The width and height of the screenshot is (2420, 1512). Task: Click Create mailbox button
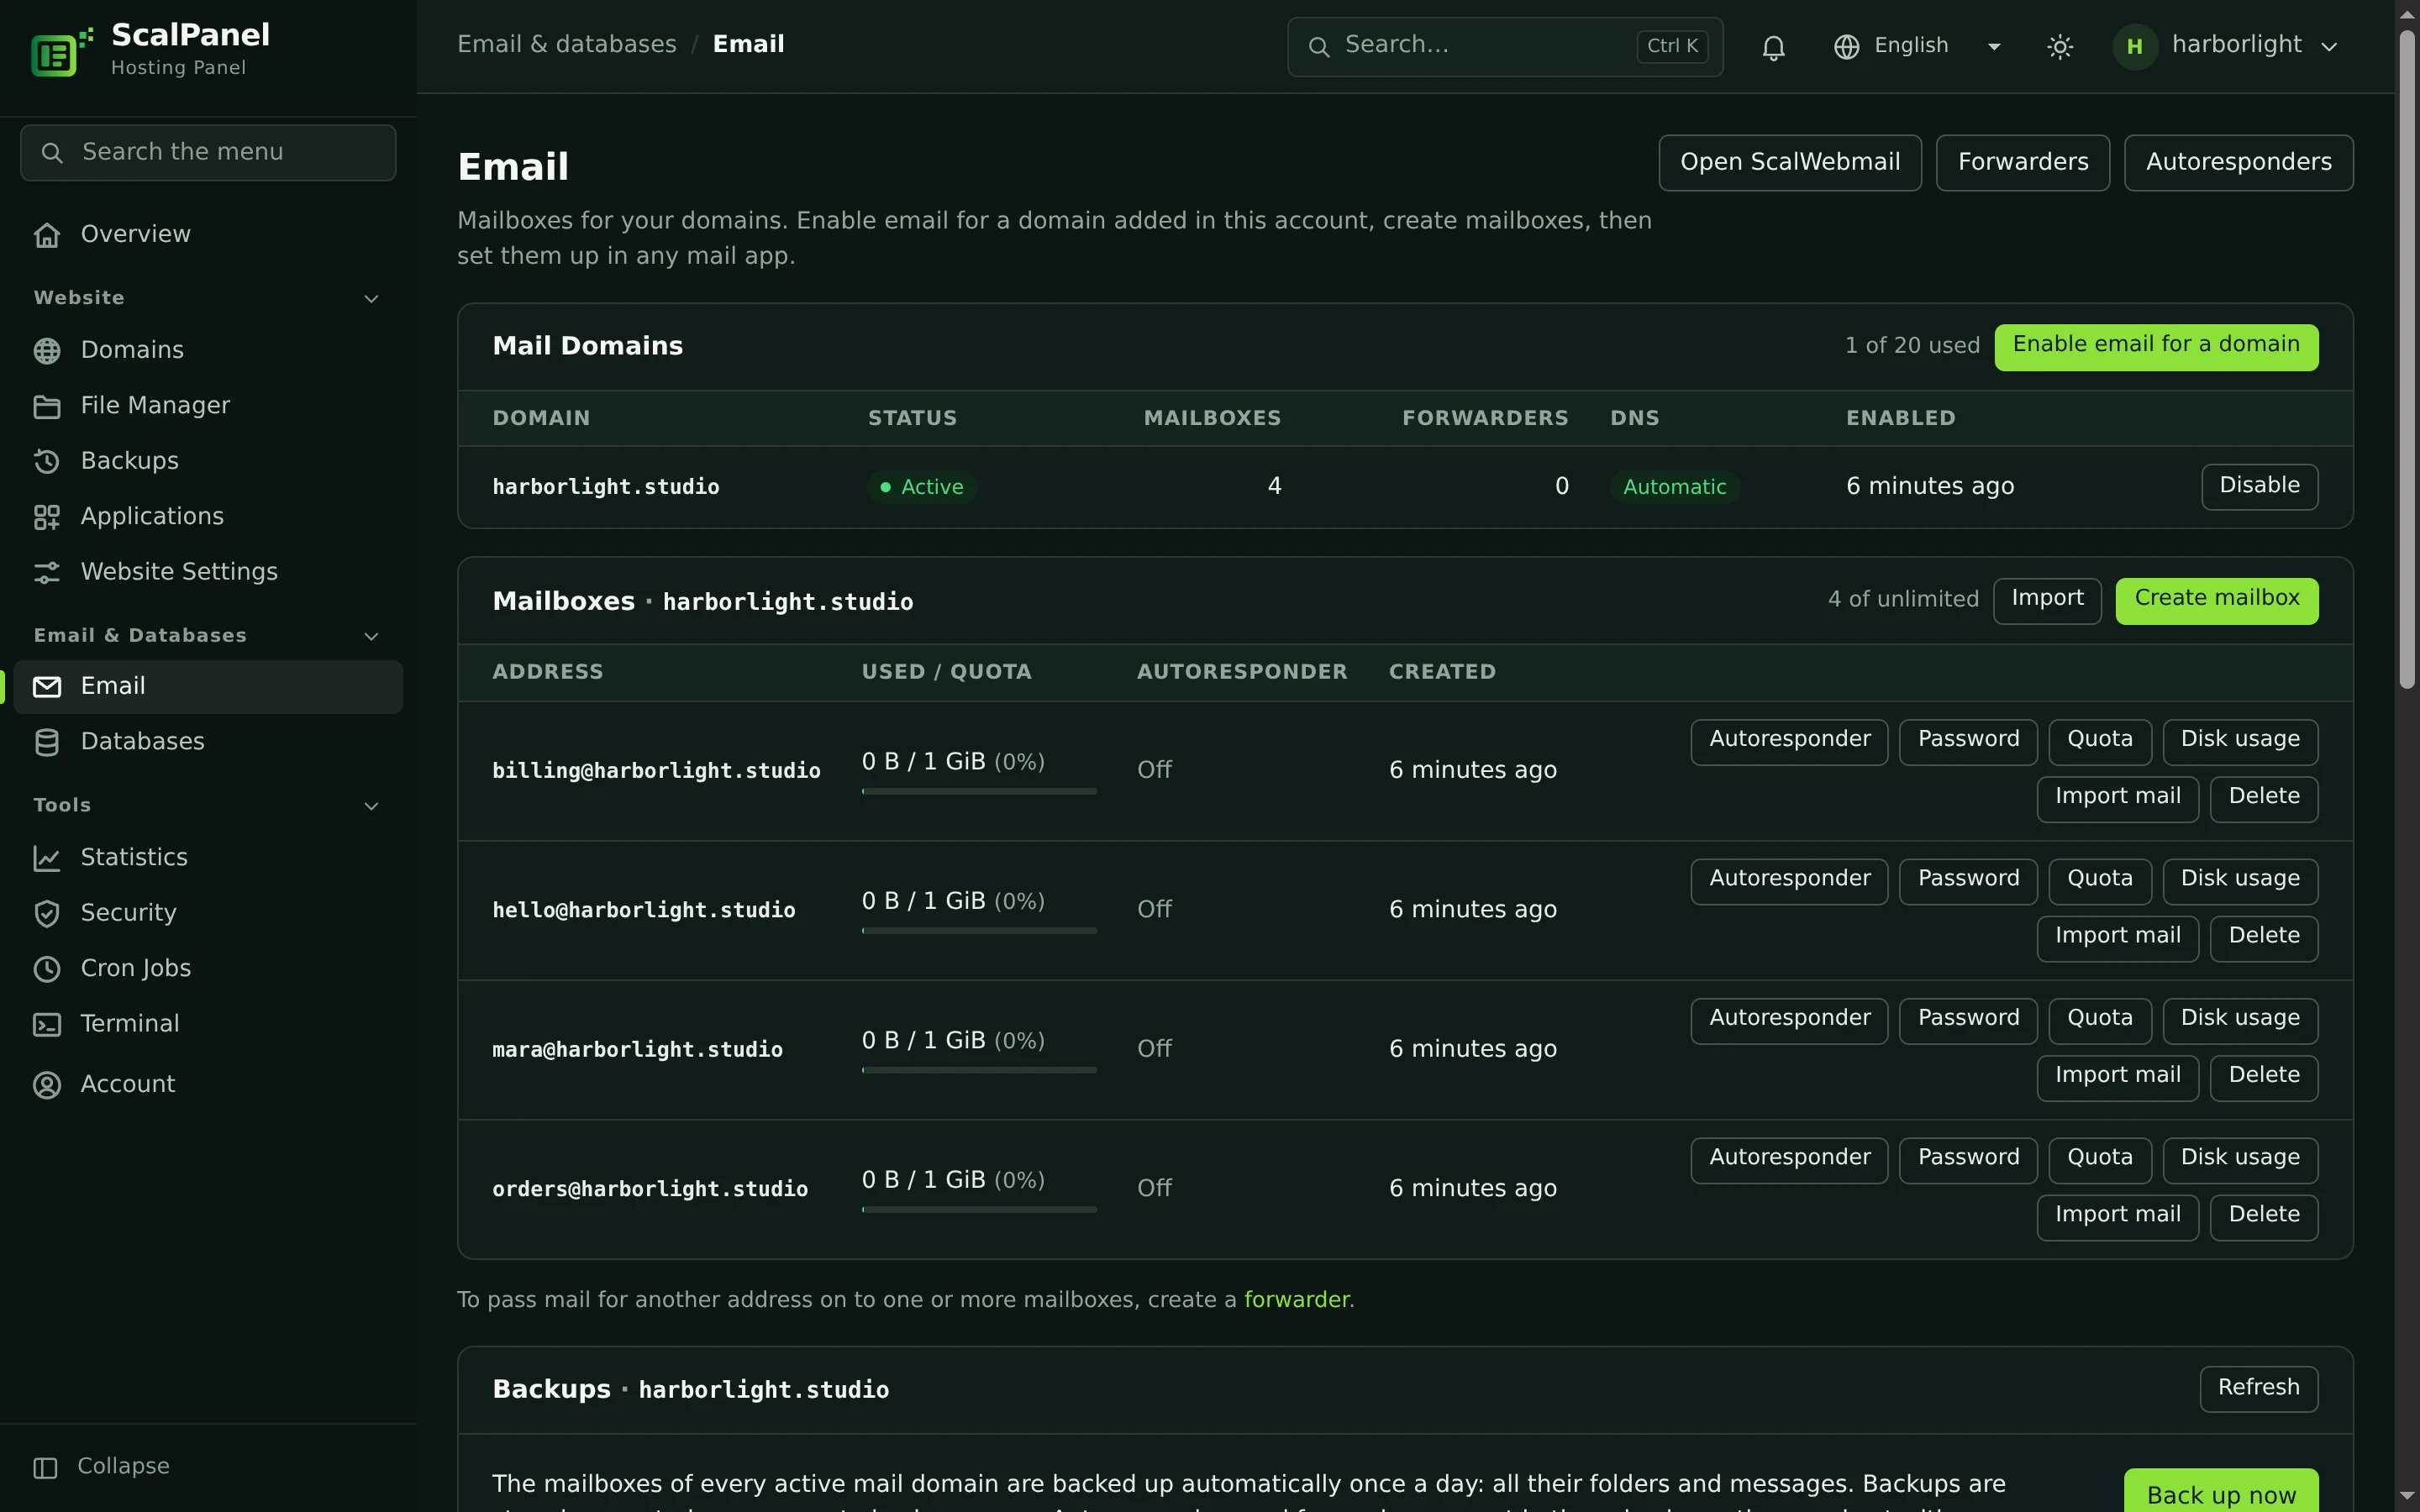point(2216,601)
